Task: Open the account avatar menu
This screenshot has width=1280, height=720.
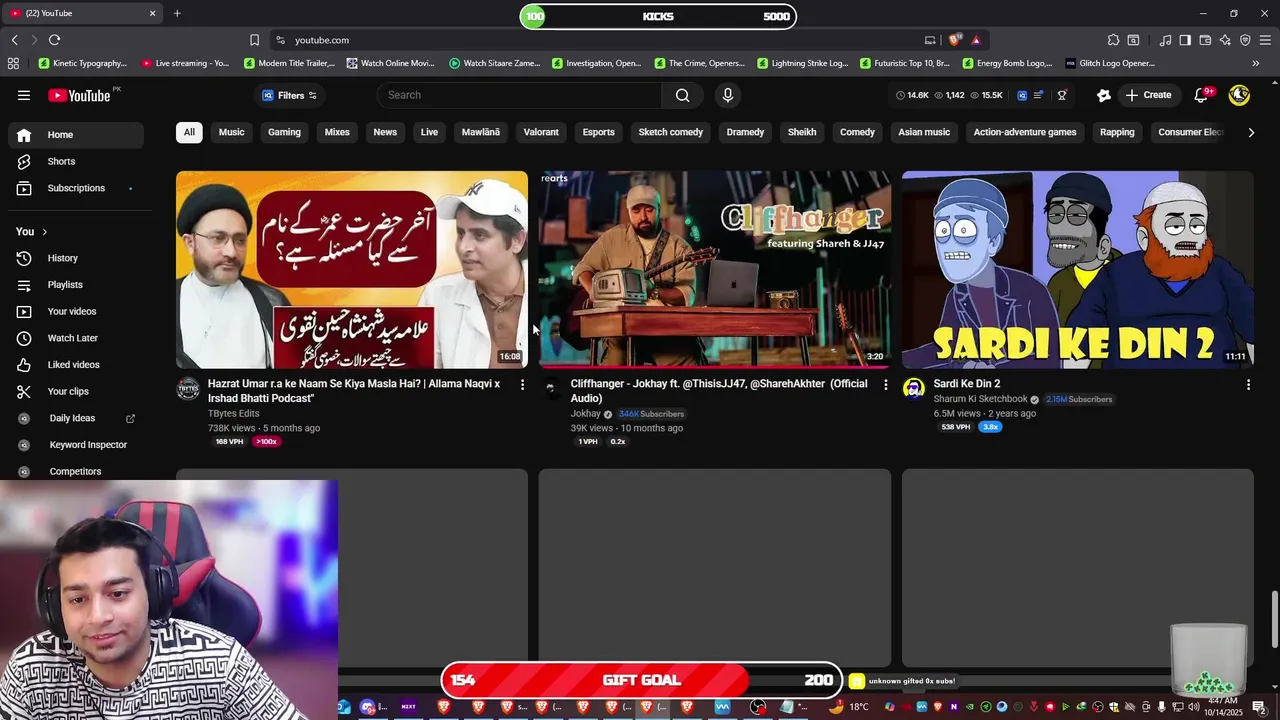Action: tap(1239, 95)
